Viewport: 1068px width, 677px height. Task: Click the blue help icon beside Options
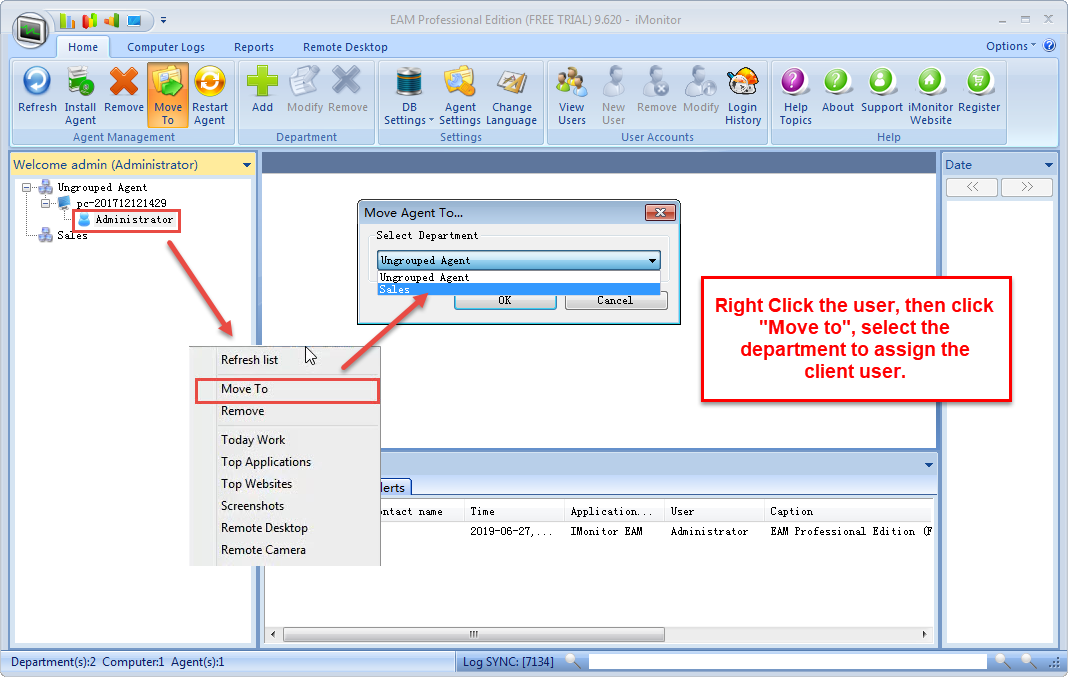1050,46
